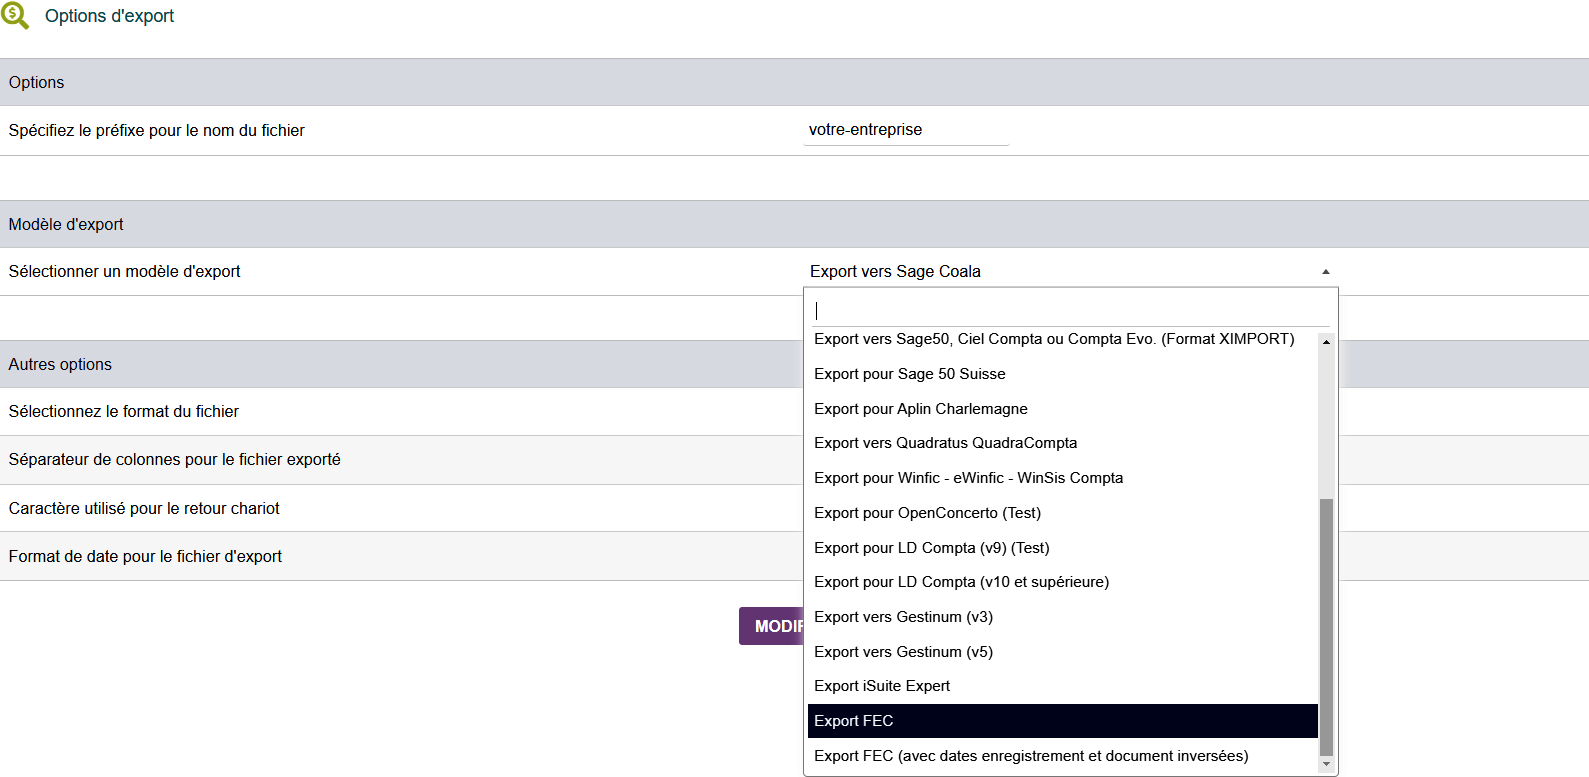Image resolution: width=1589 pixels, height=777 pixels.
Task: Click the dropdown search input box
Action: pos(1071,310)
